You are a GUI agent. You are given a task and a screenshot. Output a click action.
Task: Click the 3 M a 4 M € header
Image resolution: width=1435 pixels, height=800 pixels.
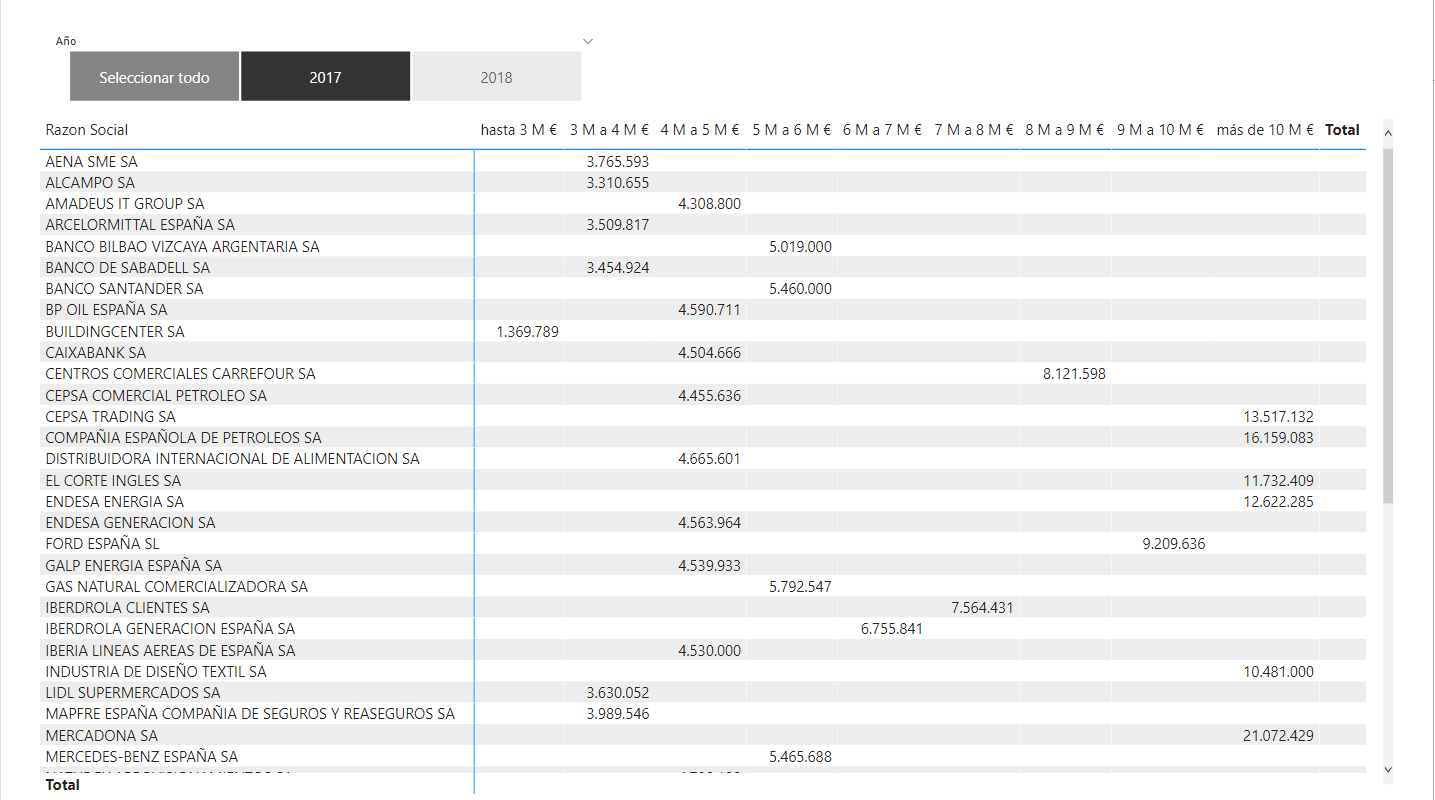609,130
